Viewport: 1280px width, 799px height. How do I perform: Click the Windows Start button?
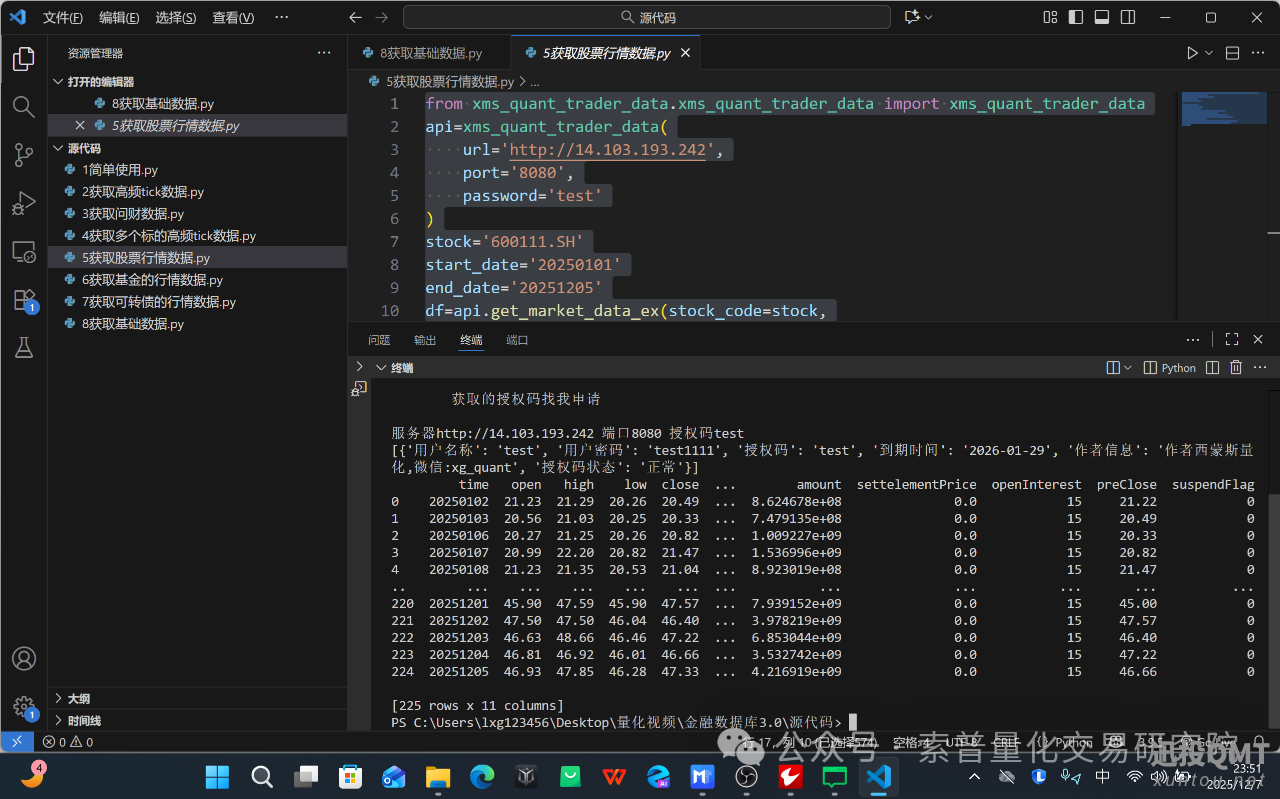point(217,776)
